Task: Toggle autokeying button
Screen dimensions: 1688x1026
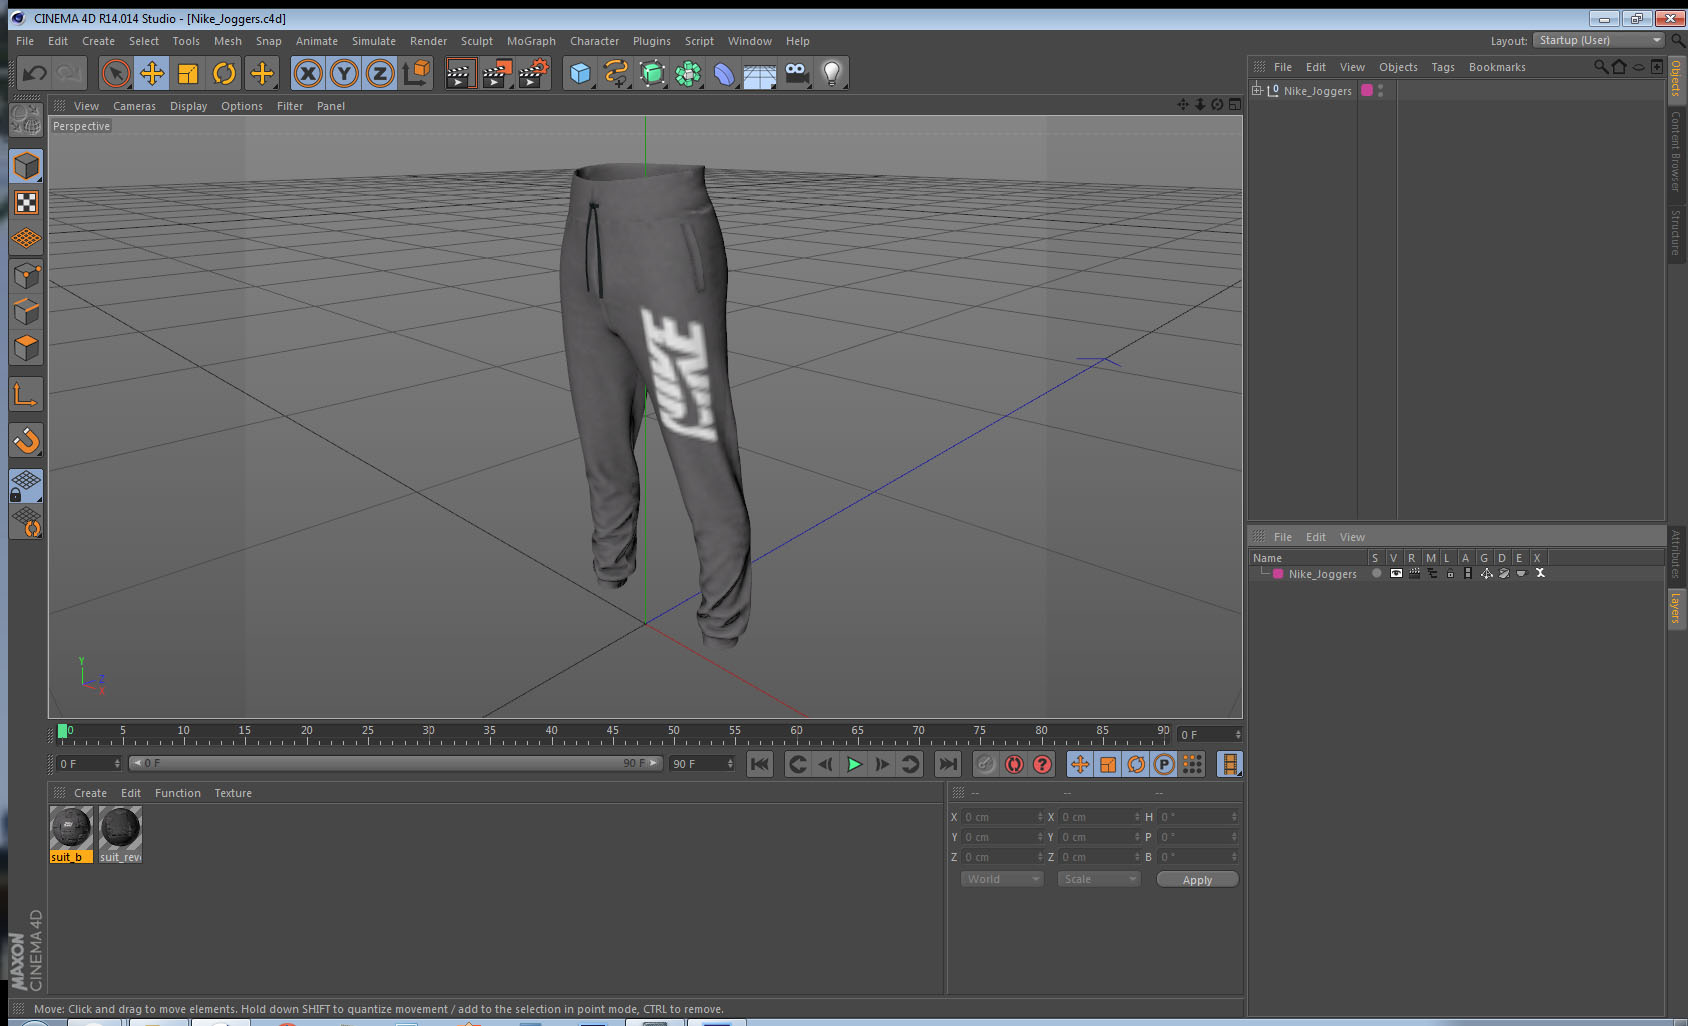Action: [1014, 764]
